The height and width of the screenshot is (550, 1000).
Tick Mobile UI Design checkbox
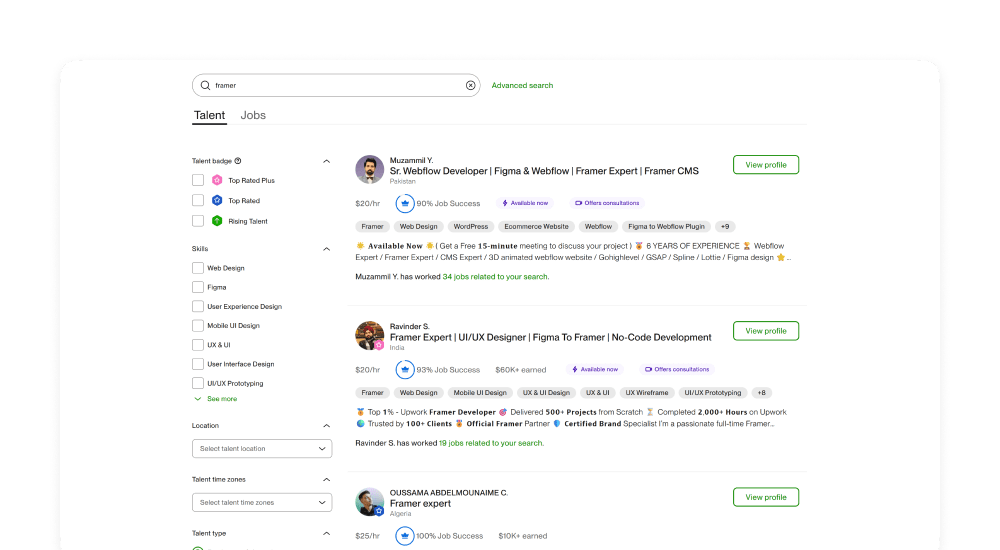pyautogui.click(x=198, y=325)
